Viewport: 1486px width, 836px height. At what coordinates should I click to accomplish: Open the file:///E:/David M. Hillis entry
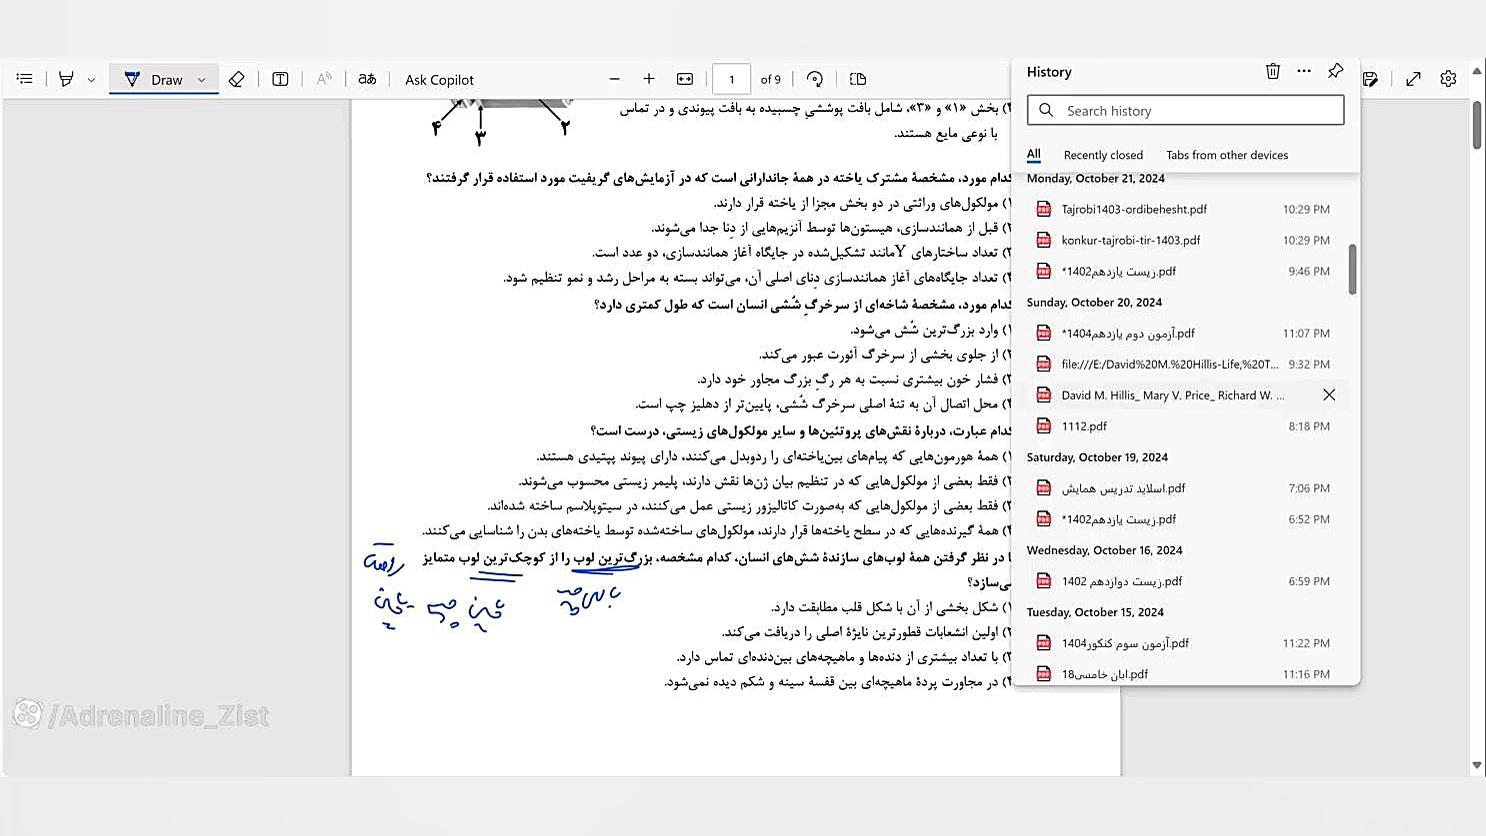coord(1185,364)
